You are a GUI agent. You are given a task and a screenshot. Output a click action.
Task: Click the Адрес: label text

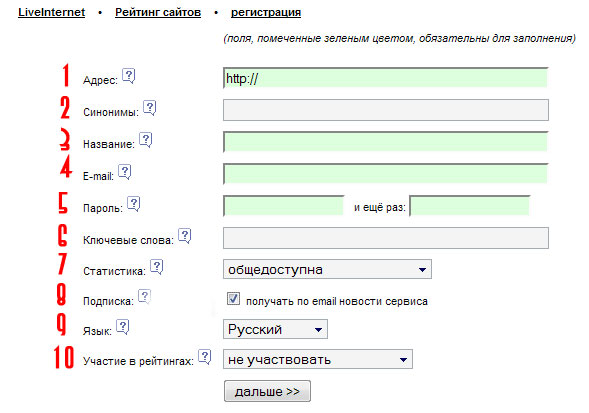tap(100, 80)
